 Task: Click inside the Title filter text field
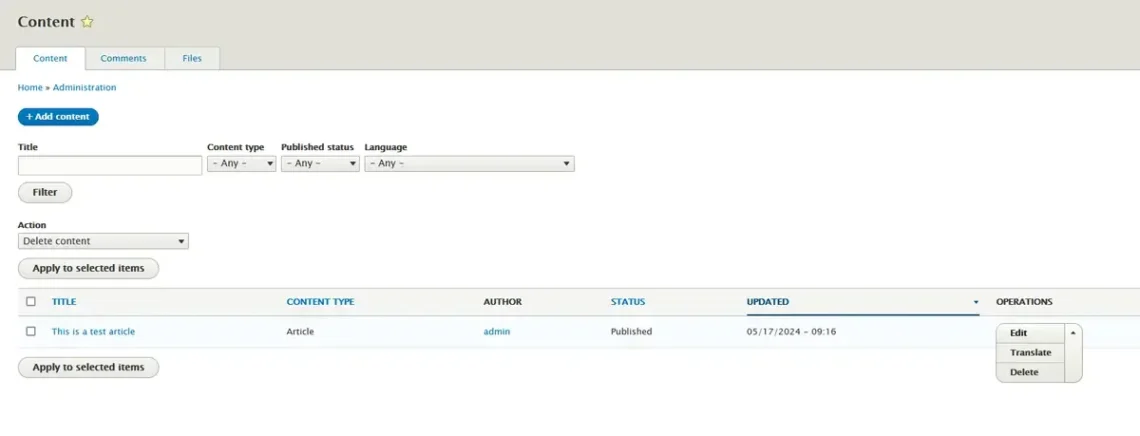(x=110, y=165)
